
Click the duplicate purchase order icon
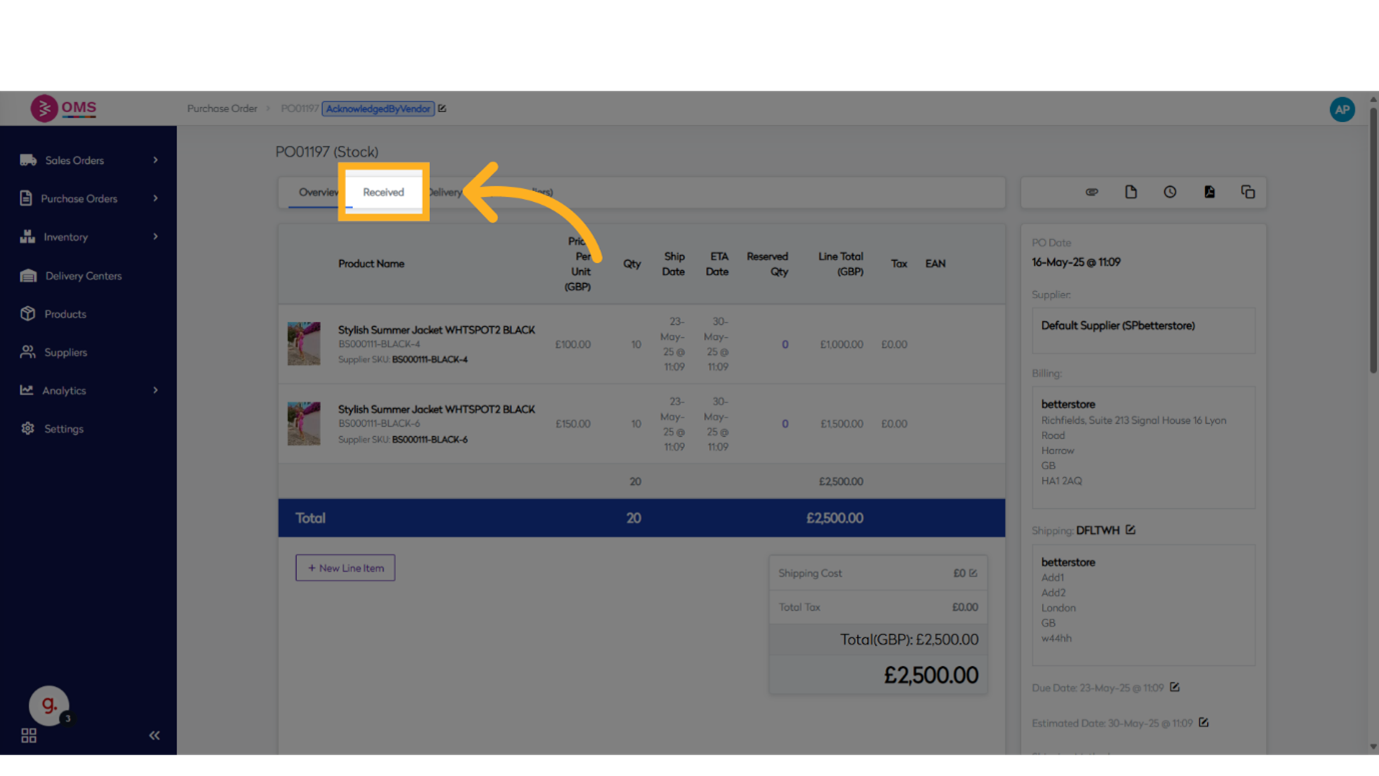(x=1247, y=192)
